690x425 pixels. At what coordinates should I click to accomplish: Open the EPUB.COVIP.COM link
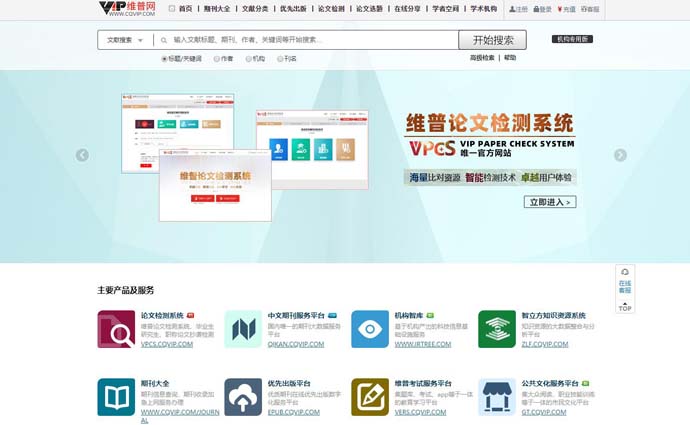coord(294,412)
